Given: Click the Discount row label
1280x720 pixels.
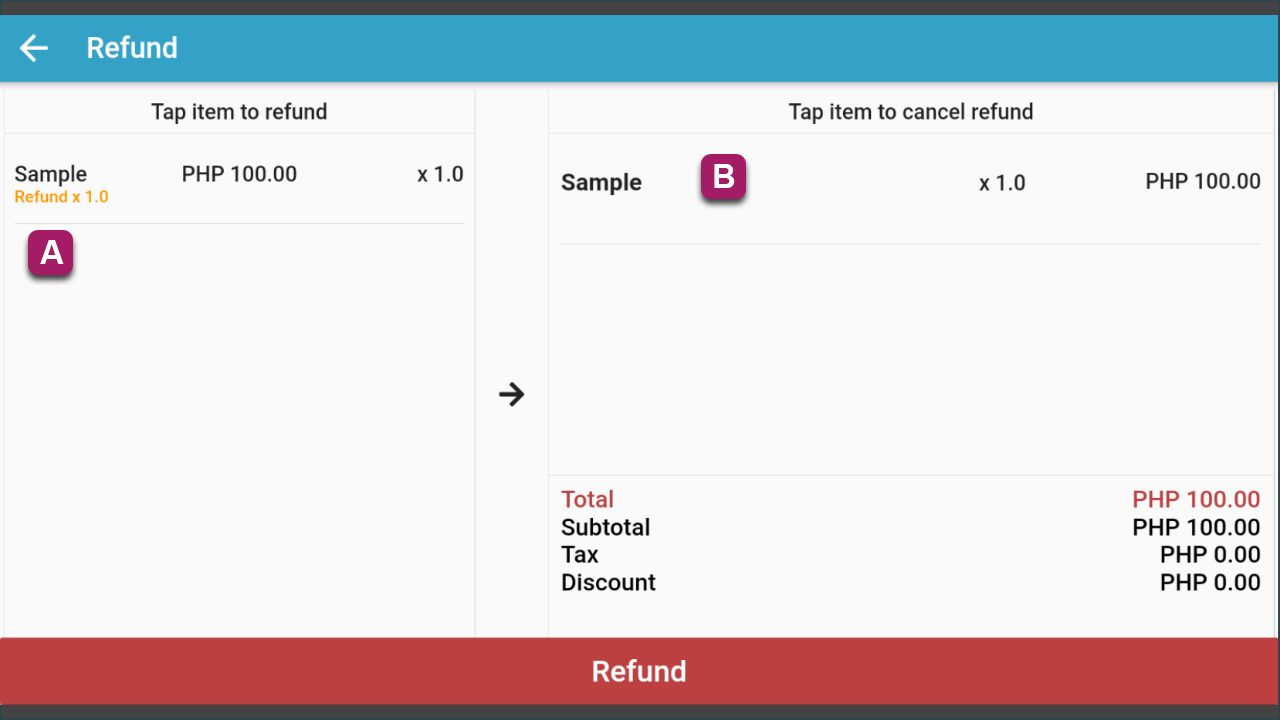Looking at the screenshot, I should coord(608,582).
